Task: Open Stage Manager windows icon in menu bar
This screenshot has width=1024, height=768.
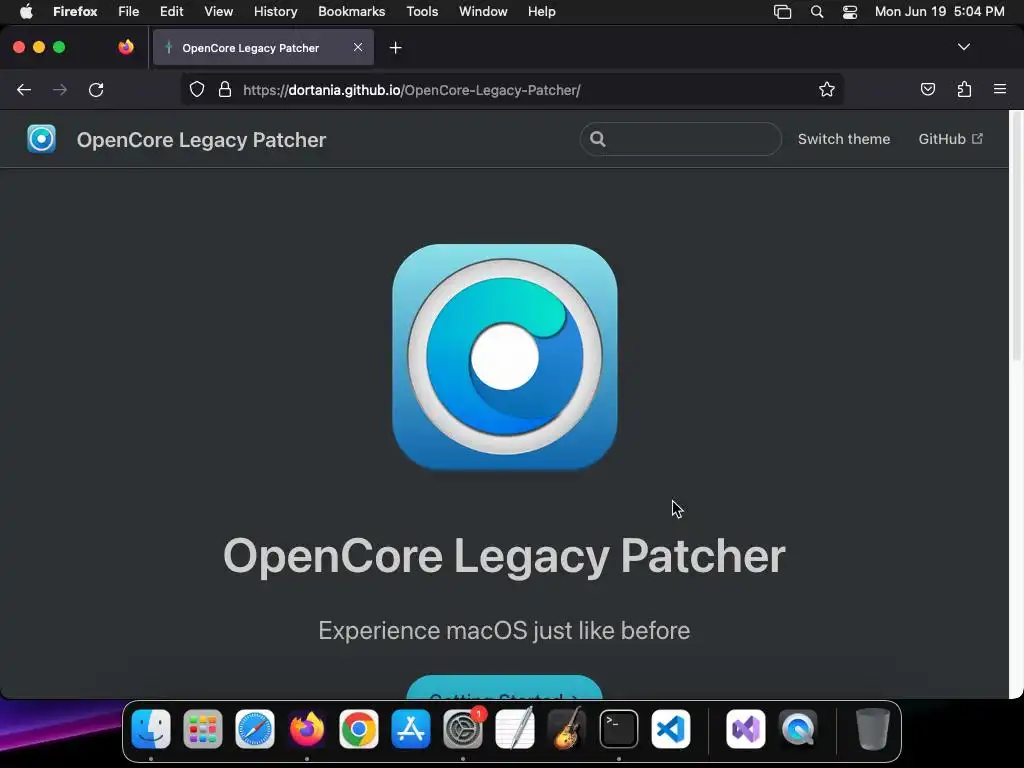Action: (x=782, y=12)
